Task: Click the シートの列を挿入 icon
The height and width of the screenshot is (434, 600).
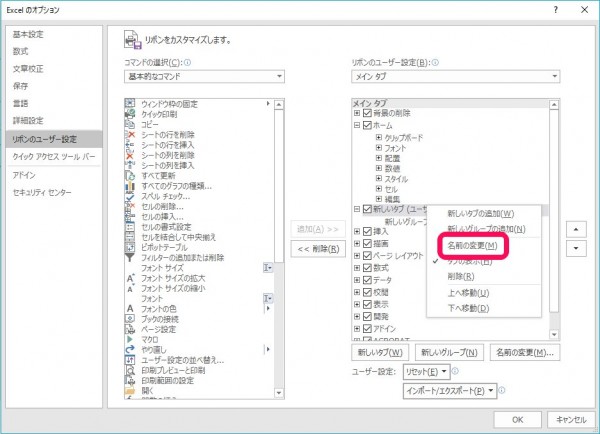Action: point(130,165)
